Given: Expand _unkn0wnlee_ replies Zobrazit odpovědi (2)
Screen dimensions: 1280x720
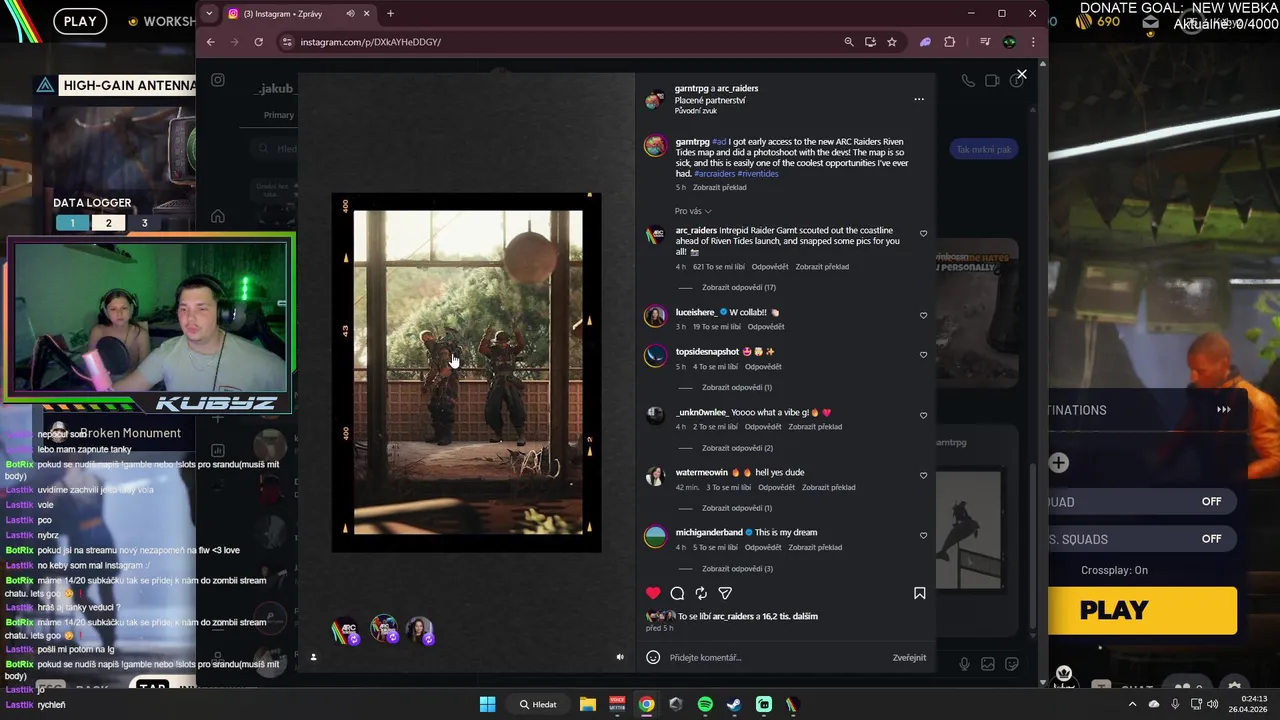Looking at the screenshot, I should (737, 448).
